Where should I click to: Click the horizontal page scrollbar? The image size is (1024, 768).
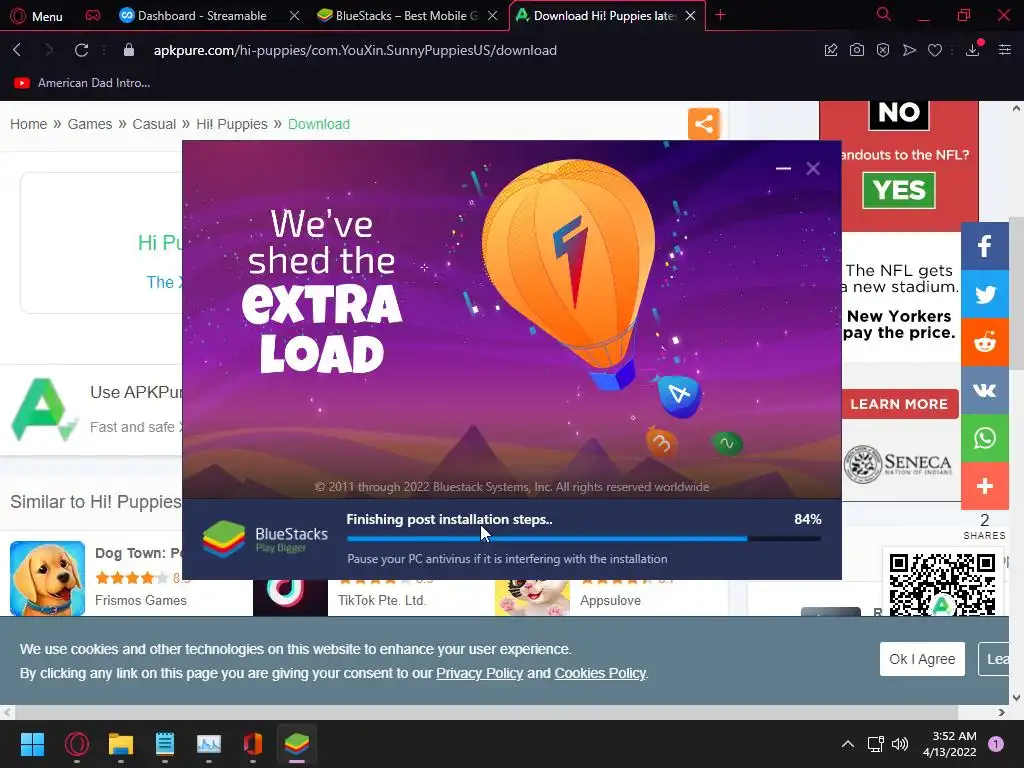click(x=486, y=712)
